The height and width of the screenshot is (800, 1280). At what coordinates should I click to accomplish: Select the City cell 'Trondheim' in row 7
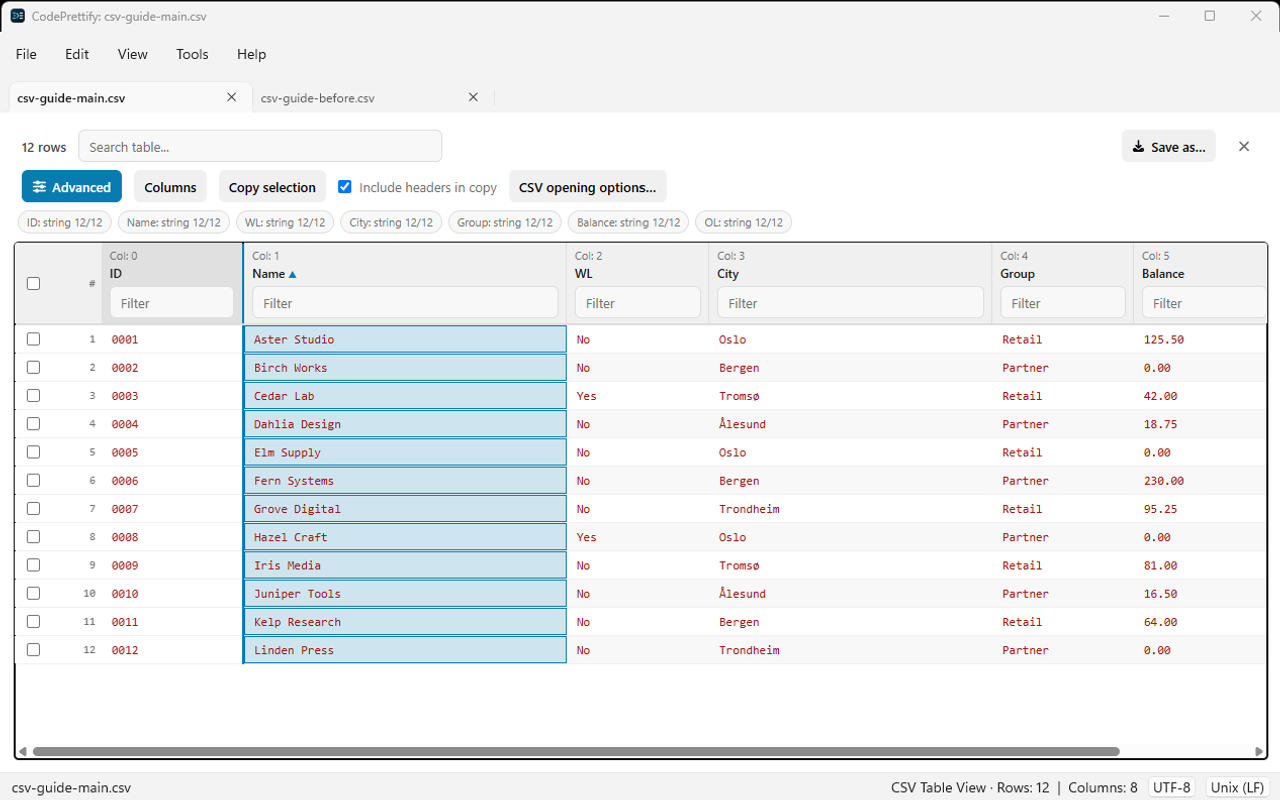(x=850, y=509)
